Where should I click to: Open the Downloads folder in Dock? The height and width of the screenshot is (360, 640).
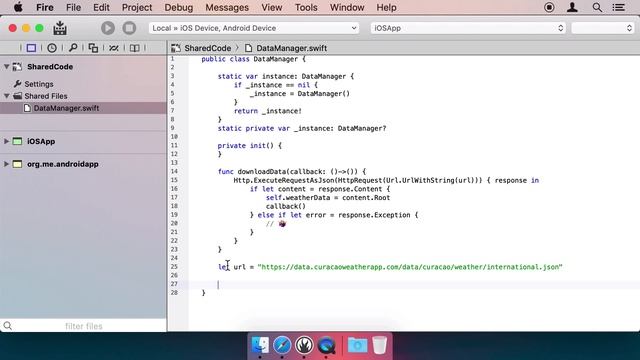tap(357, 345)
